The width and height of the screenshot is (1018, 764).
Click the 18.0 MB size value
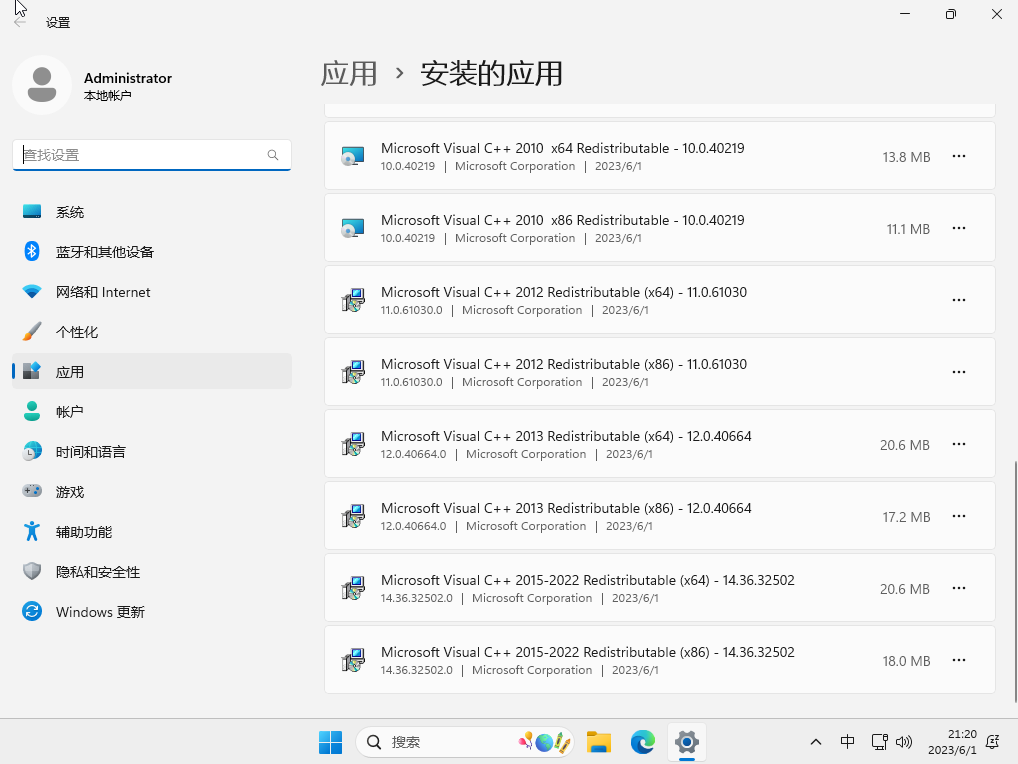point(906,661)
